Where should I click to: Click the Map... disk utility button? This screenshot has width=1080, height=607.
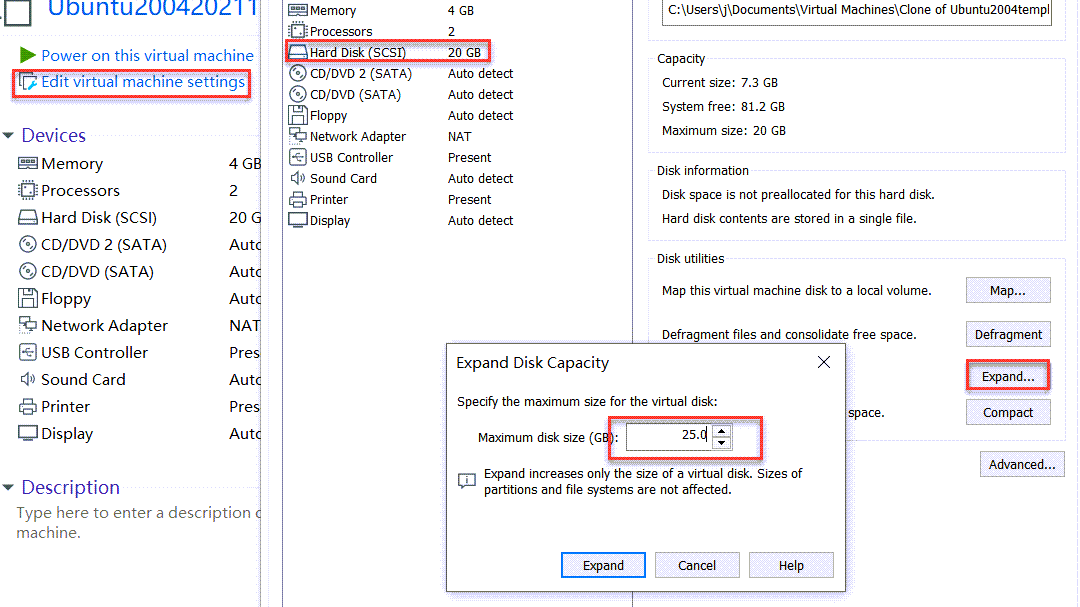click(1008, 290)
